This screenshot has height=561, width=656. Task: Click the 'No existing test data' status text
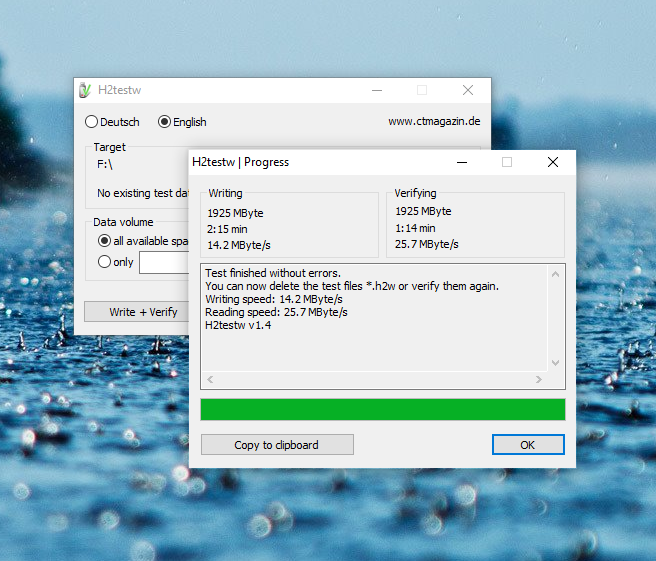pyautogui.click(x=143, y=193)
